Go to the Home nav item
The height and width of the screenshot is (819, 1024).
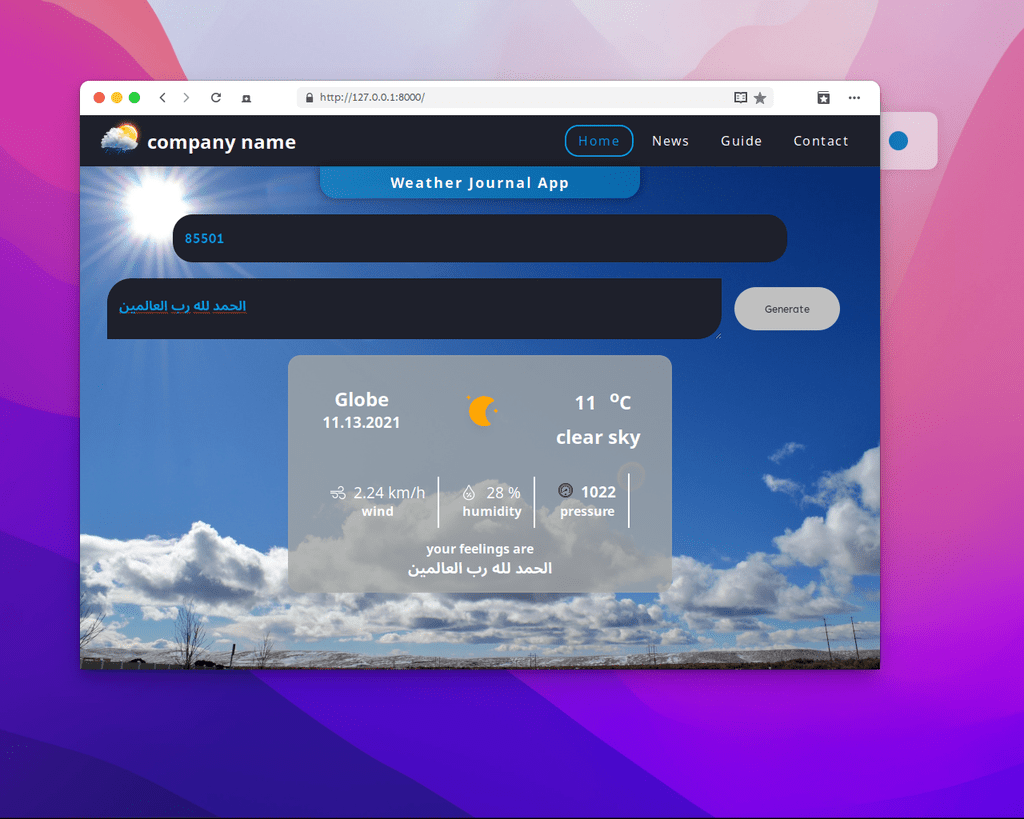[x=599, y=141]
